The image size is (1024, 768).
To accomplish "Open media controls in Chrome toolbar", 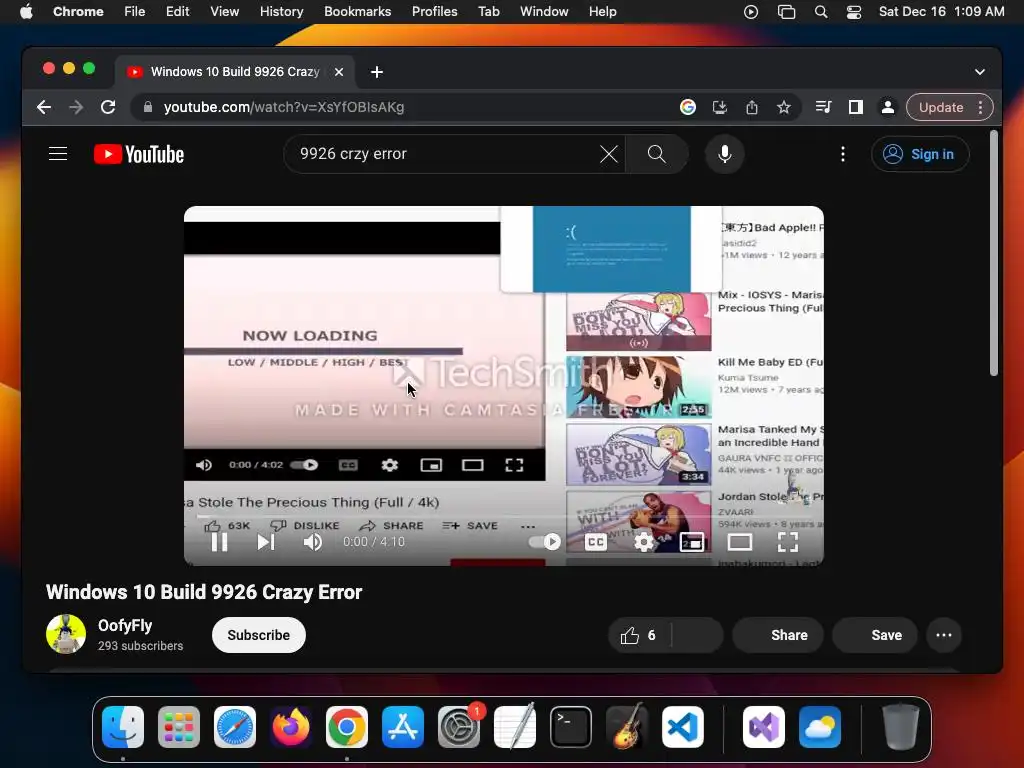I will point(824,107).
